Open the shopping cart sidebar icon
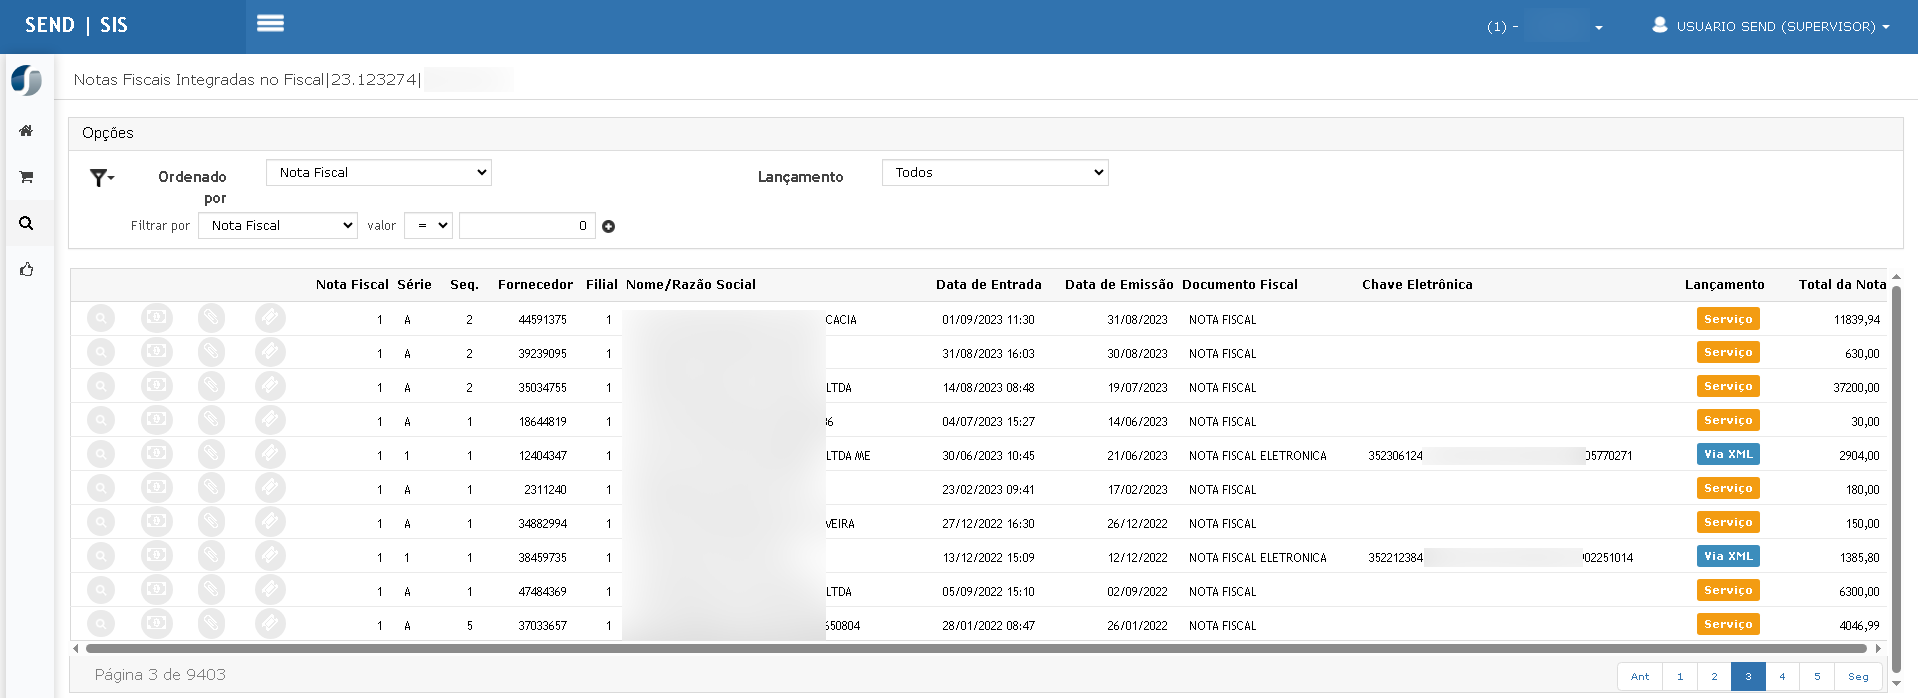Screen dimensions: 1918x698 pos(26,177)
